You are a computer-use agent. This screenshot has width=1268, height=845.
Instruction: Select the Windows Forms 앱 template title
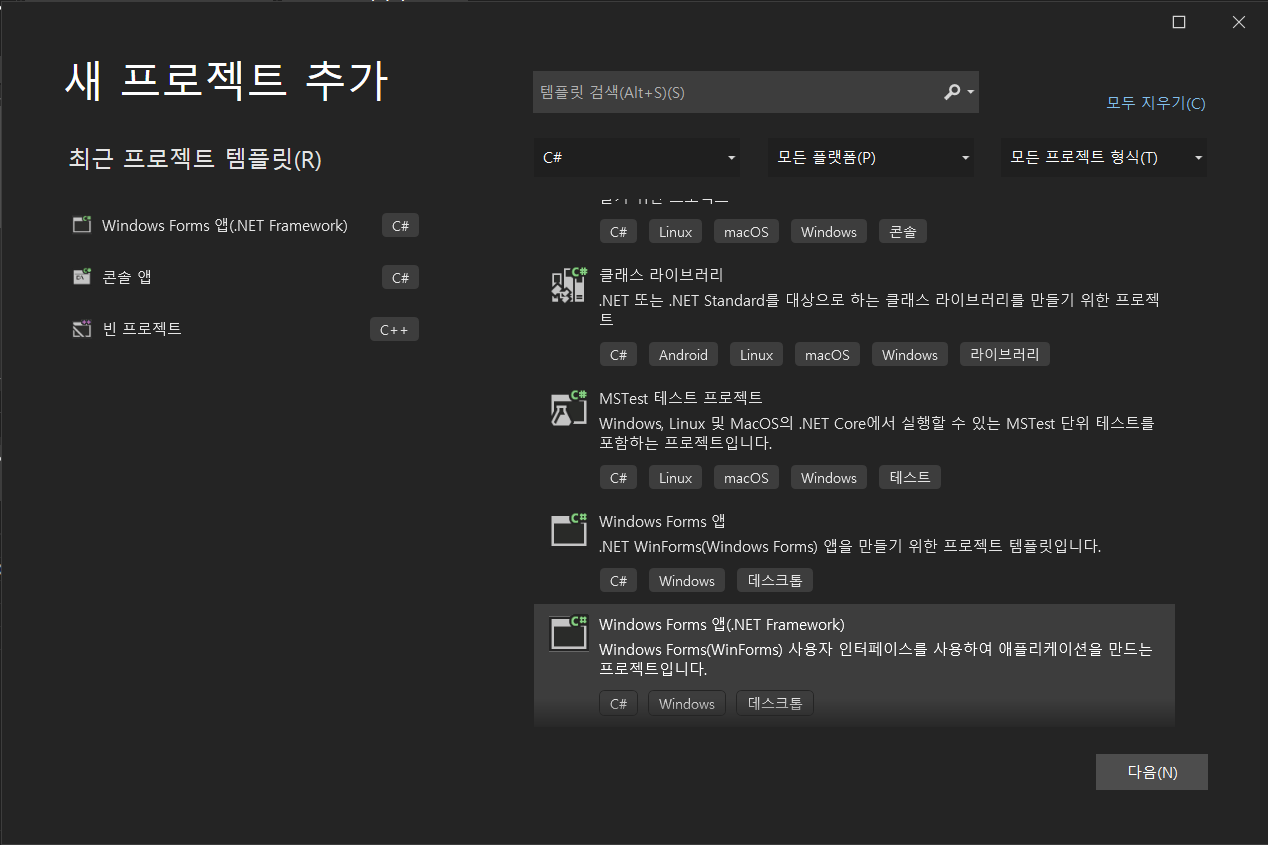(x=662, y=521)
